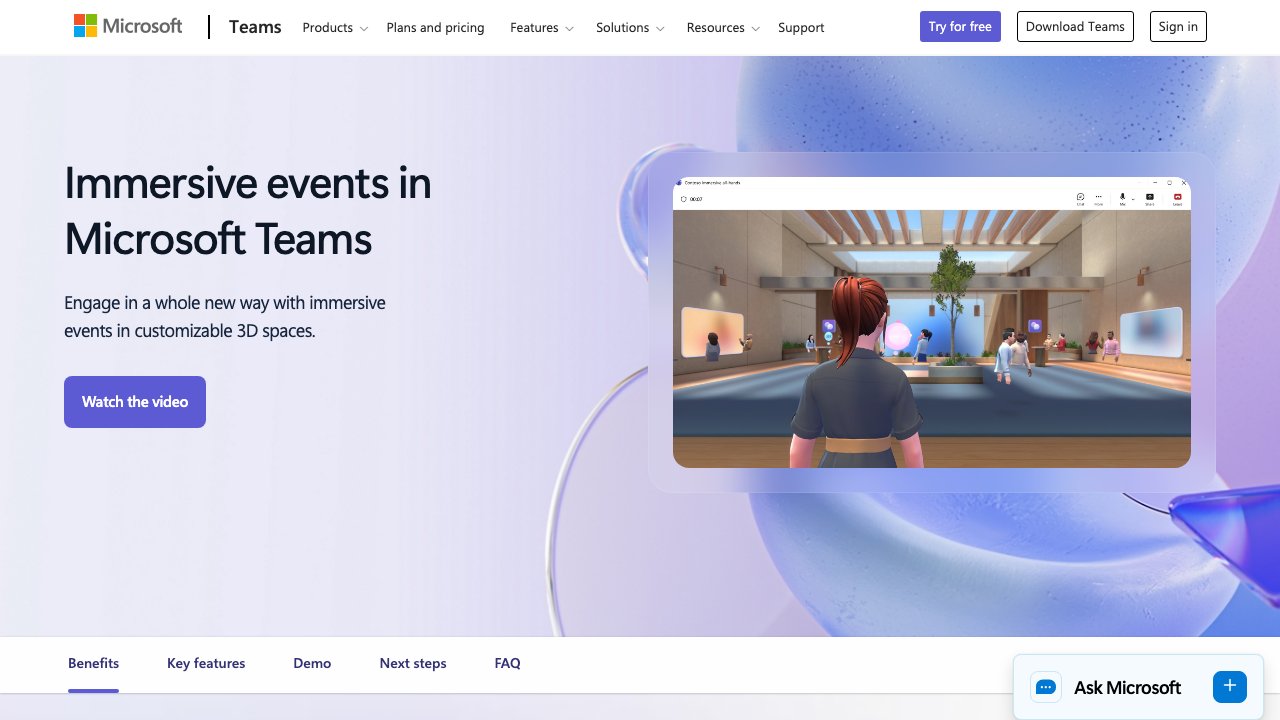This screenshot has width=1280, height=720.
Task: Click the Microsoft logo
Action: pyautogui.click(x=127, y=26)
